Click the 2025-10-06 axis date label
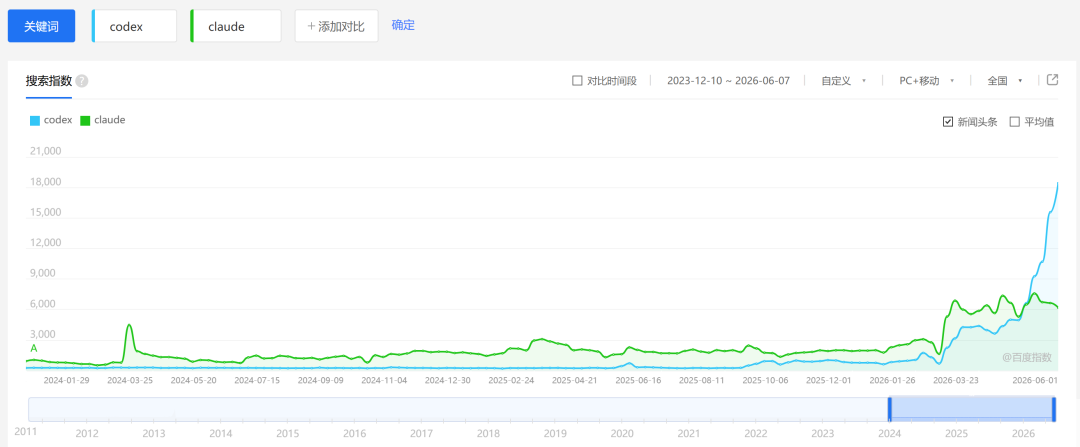This screenshot has height=447, width=1080. (x=765, y=380)
